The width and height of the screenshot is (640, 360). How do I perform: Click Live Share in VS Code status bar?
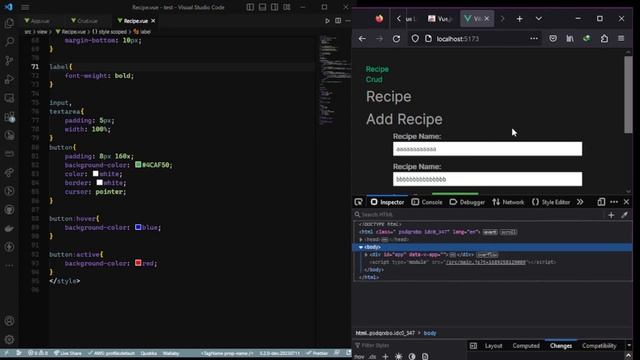coord(68,353)
